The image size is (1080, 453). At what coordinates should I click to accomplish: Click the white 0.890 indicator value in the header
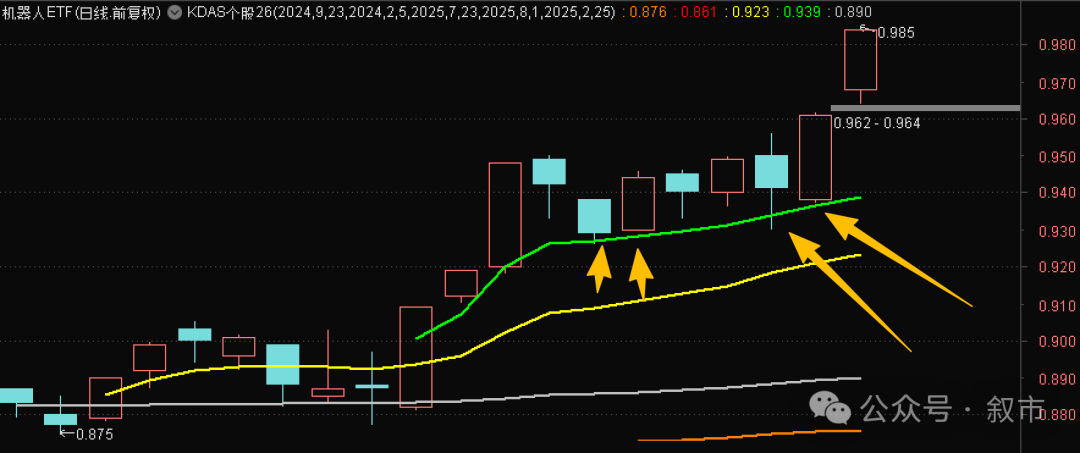click(x=853, y=12)
